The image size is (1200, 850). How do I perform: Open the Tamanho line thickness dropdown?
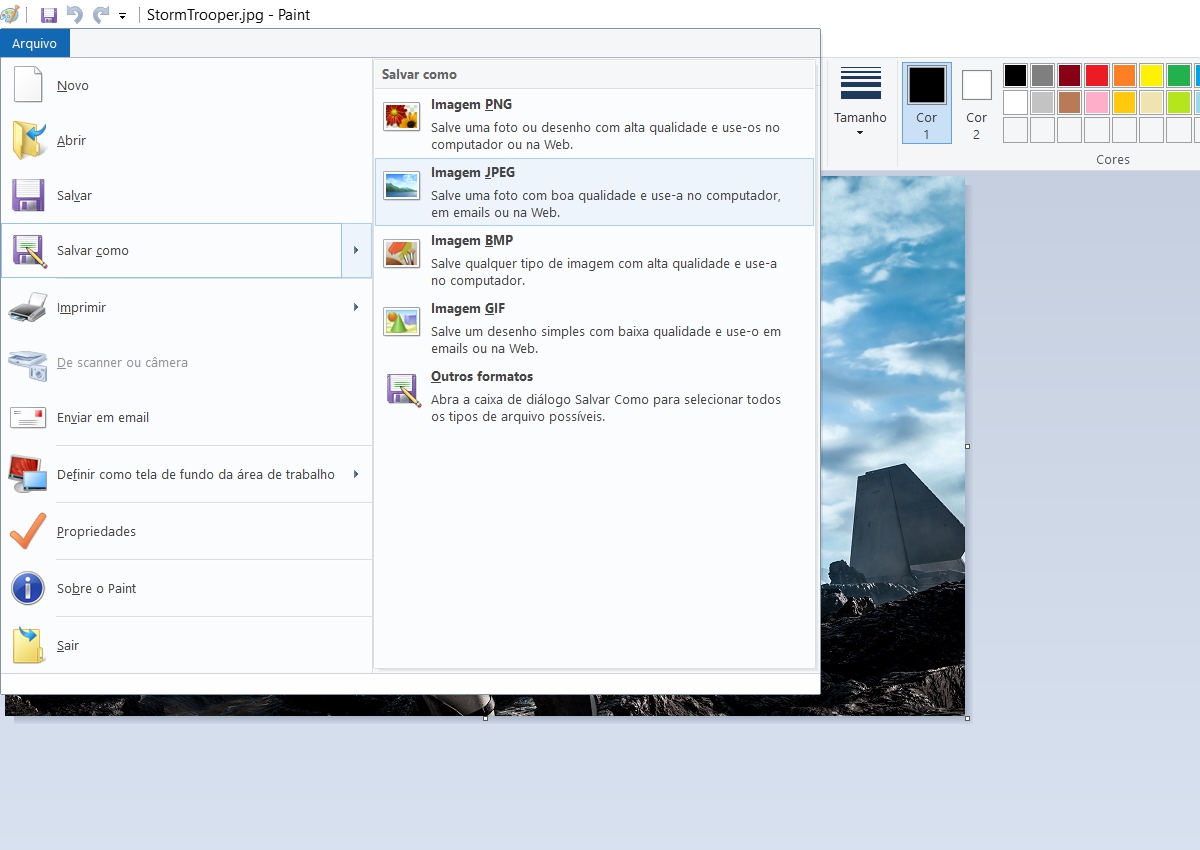pos(860,102)
